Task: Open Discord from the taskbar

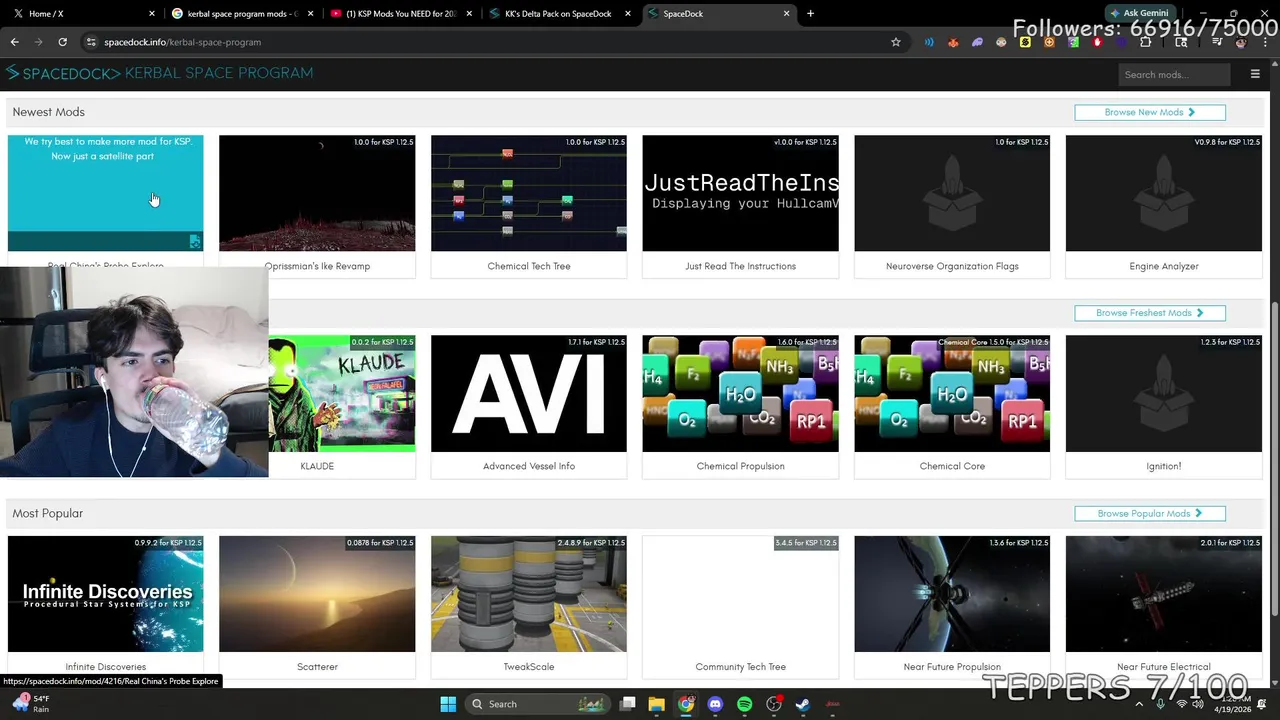Action: point(715,704)
